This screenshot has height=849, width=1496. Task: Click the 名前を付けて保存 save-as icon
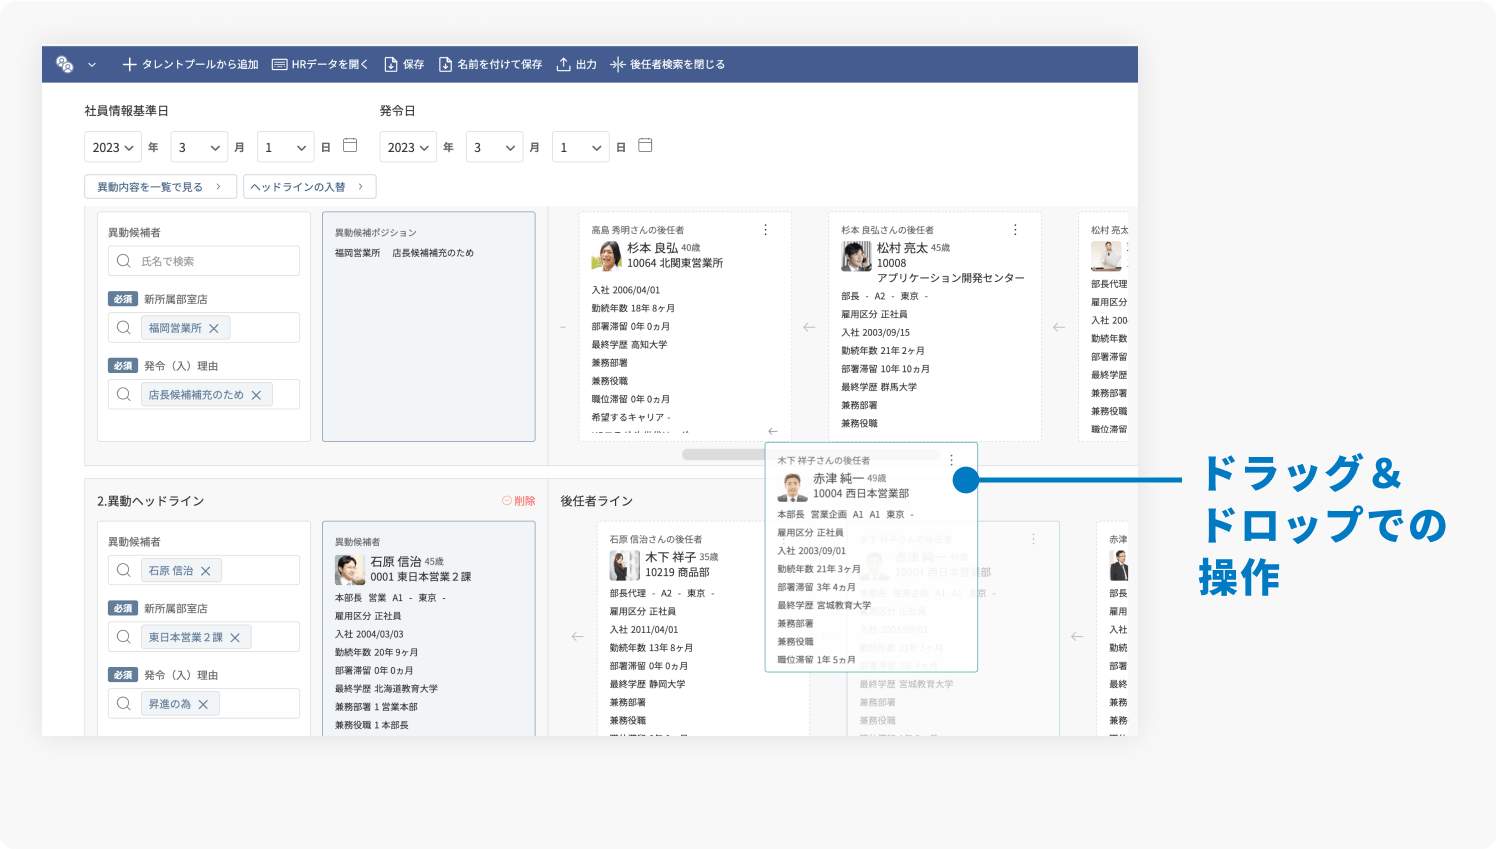[444, 64]
